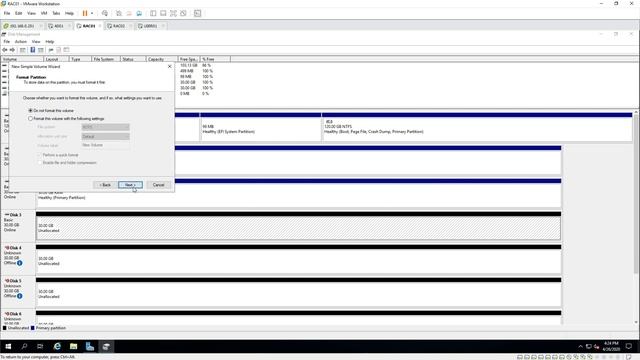Click the VMware Unity mode icon
The height and width of the screenshot is (360, 640).
point(183,13)
